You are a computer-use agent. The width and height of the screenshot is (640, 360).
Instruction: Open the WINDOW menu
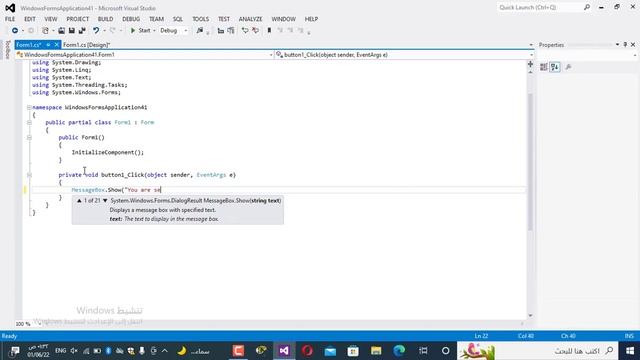284,19
